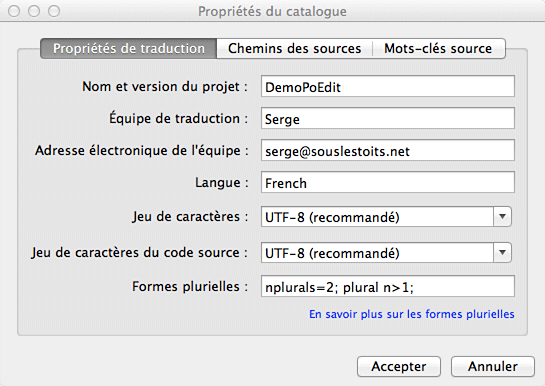Minimize the catalogue properties window
Image resolution: width=545 pixels, height=386 pixels.
(x=34, y=11)
